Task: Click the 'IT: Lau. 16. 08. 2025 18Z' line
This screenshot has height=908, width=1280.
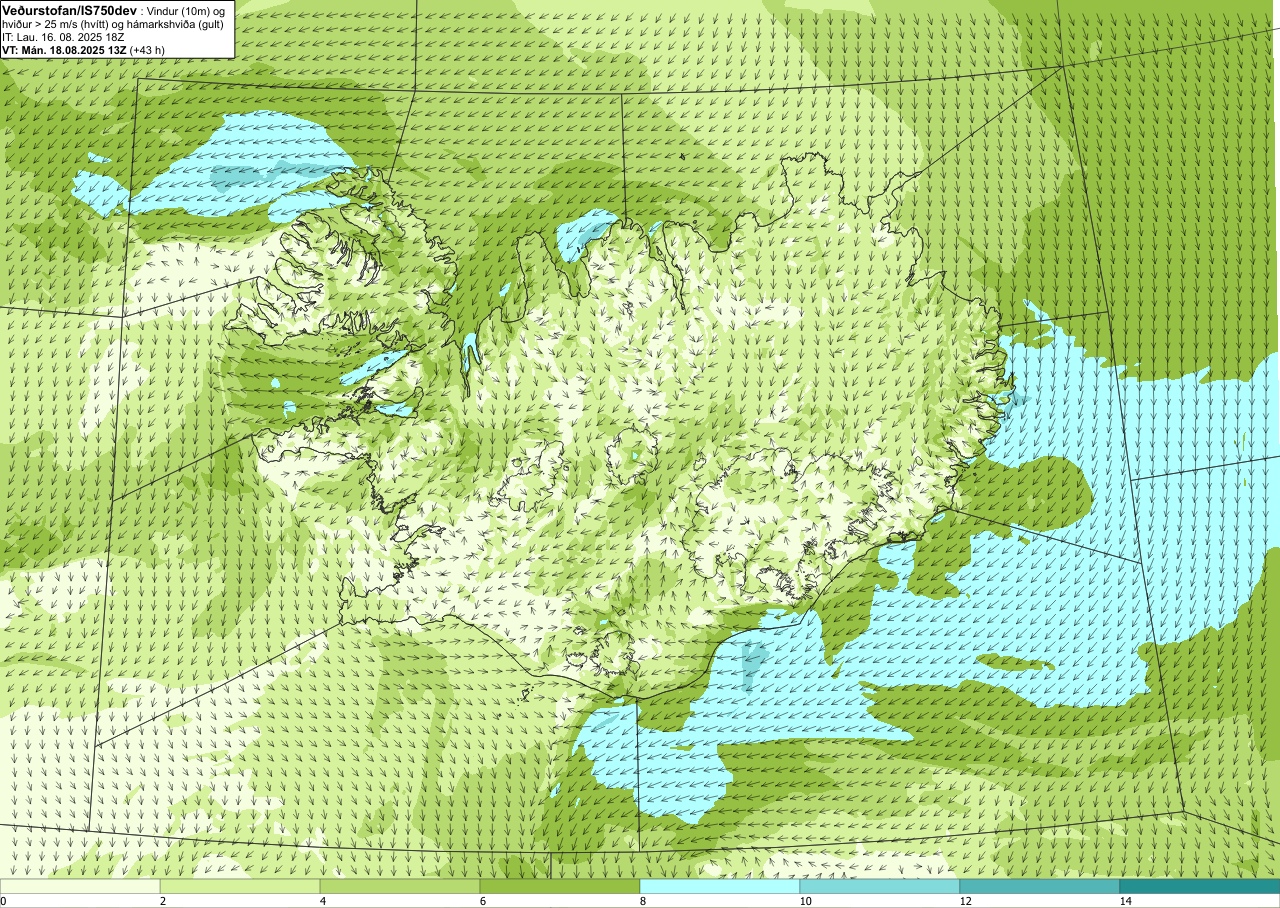Action: pyautogui.click(x=63, y=38)
